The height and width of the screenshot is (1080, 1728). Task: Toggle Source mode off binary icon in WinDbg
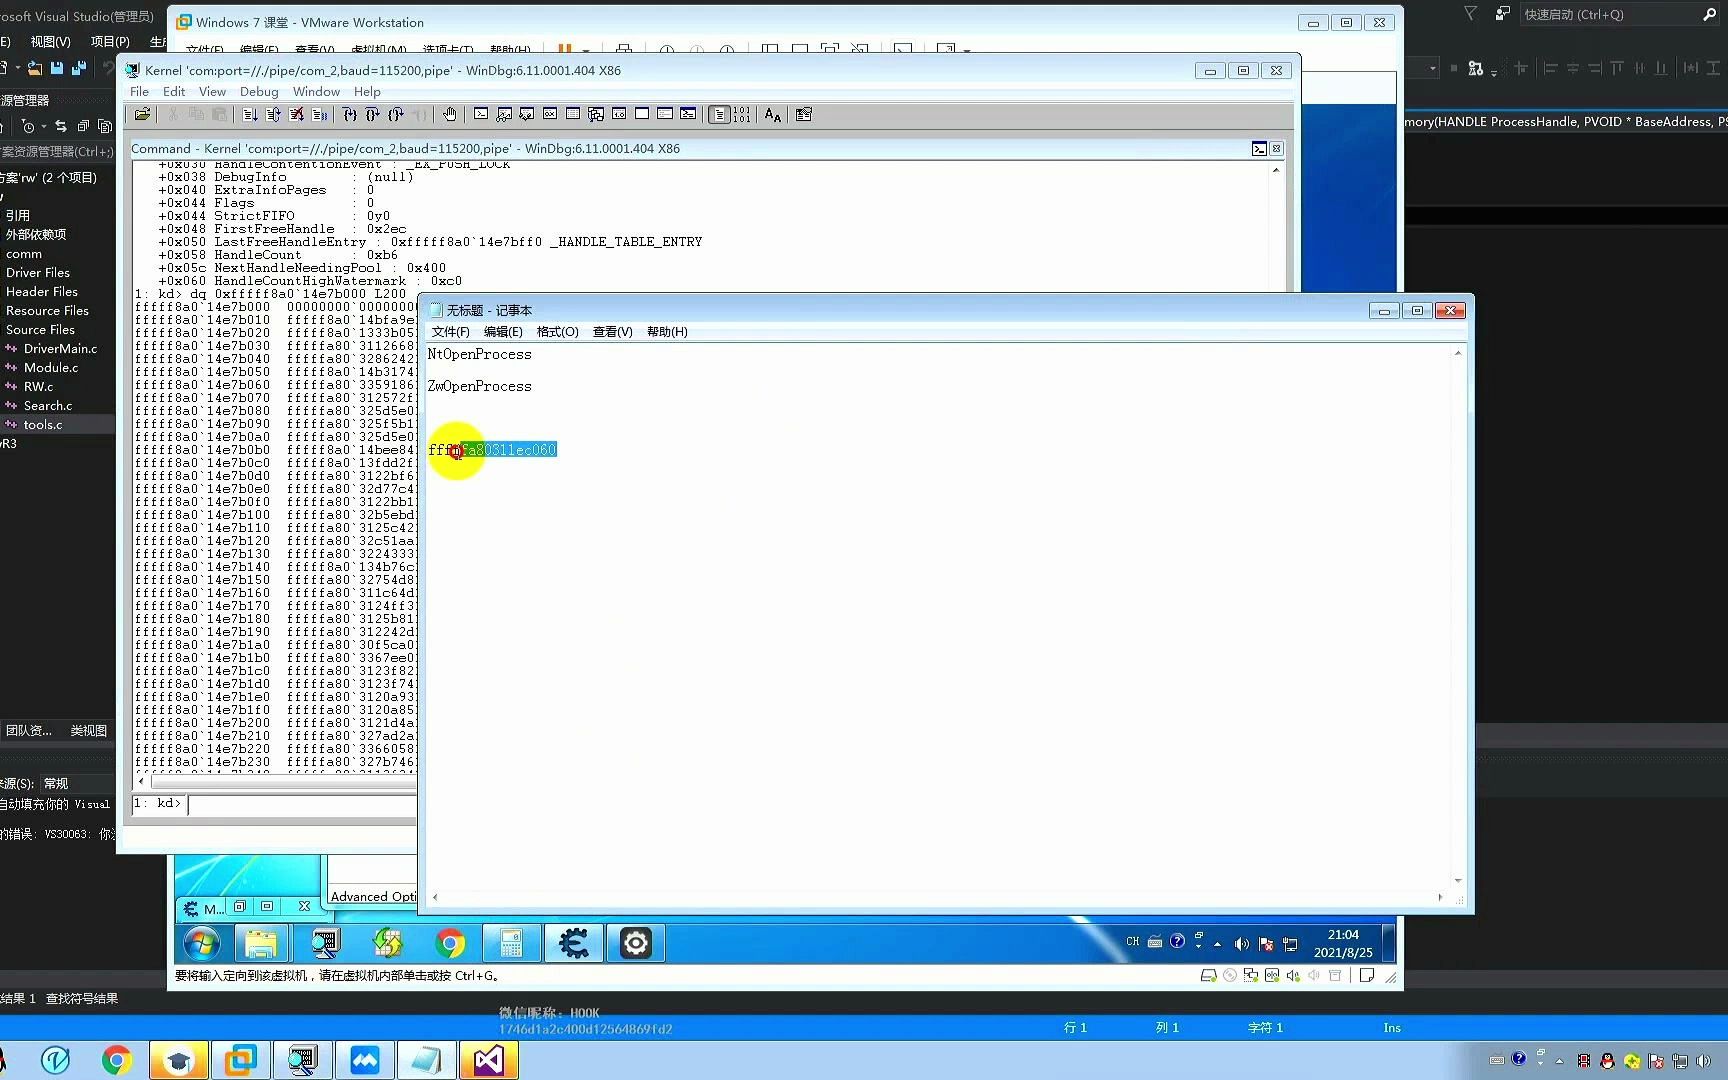[742, 115]
